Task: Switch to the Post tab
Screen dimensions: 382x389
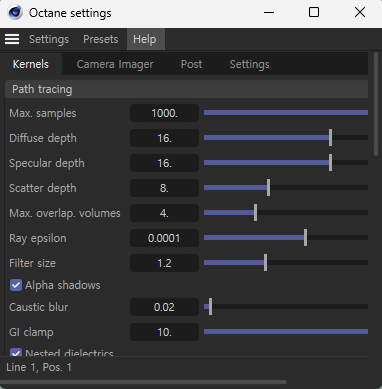Action: pyautogui.click(x=191, y=64)
